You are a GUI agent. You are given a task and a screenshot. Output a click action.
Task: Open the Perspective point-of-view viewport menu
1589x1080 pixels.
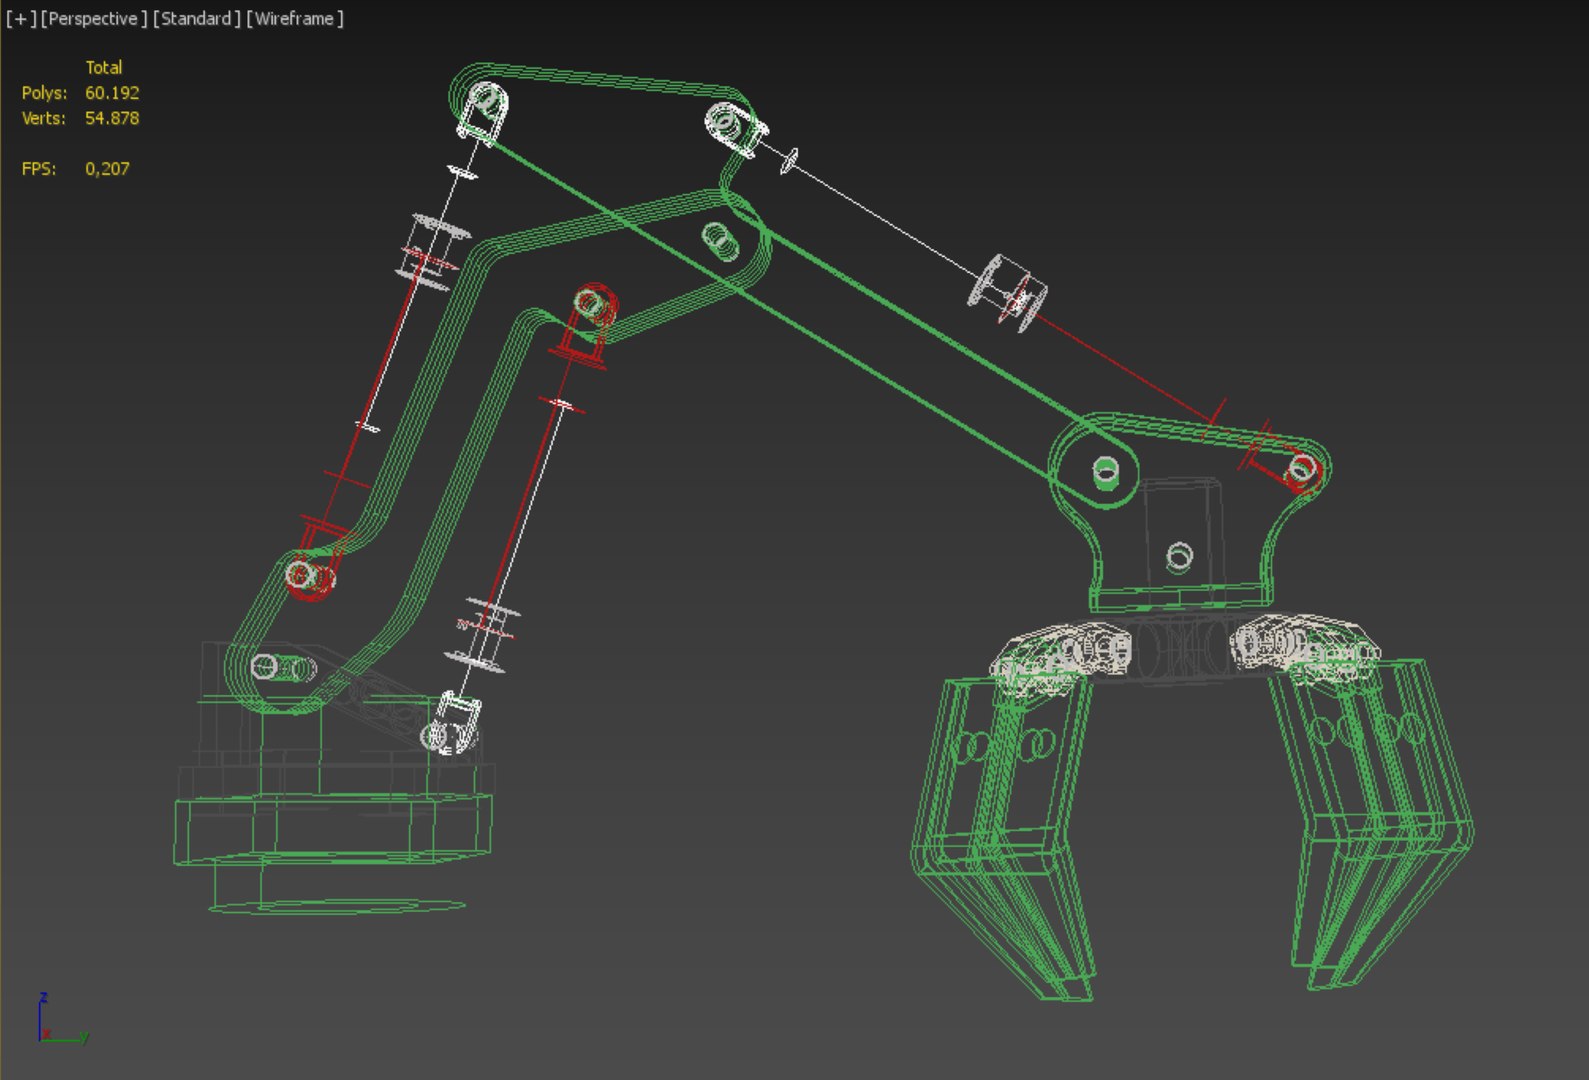tap(94, 19)
